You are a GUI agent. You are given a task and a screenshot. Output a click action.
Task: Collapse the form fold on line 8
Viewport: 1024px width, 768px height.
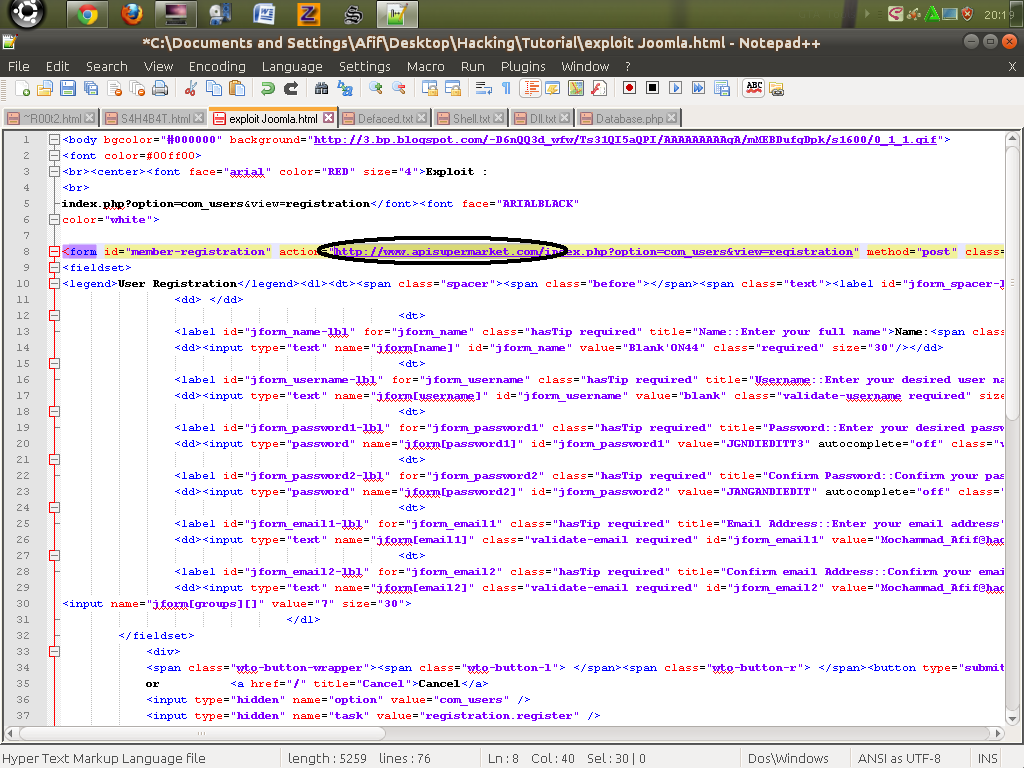click(x=54, y=251)
